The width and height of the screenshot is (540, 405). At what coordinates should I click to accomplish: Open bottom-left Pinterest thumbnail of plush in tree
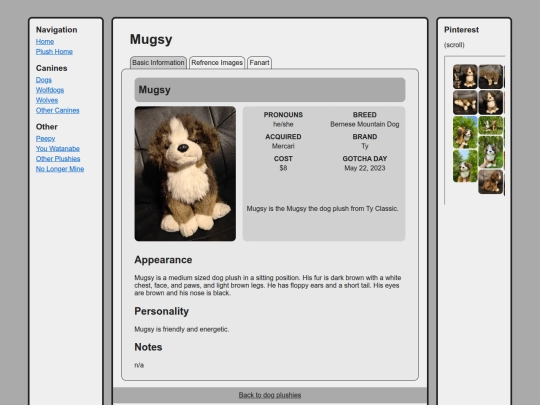pos(465,166)
